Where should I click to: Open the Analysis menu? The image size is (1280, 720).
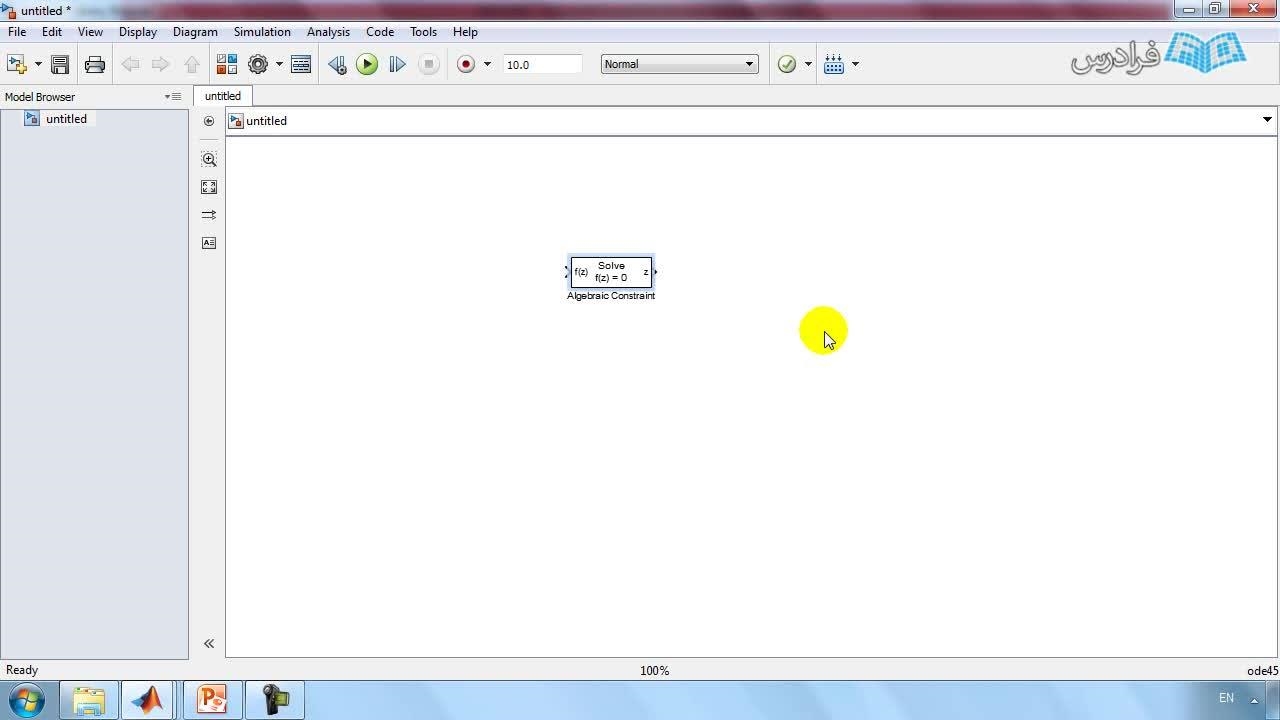pyautogui.click(x=328, y=32)
